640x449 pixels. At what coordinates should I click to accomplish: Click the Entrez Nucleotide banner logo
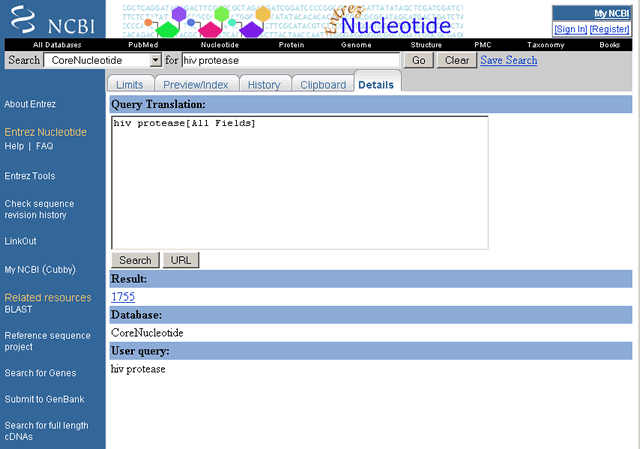[293, 21]
